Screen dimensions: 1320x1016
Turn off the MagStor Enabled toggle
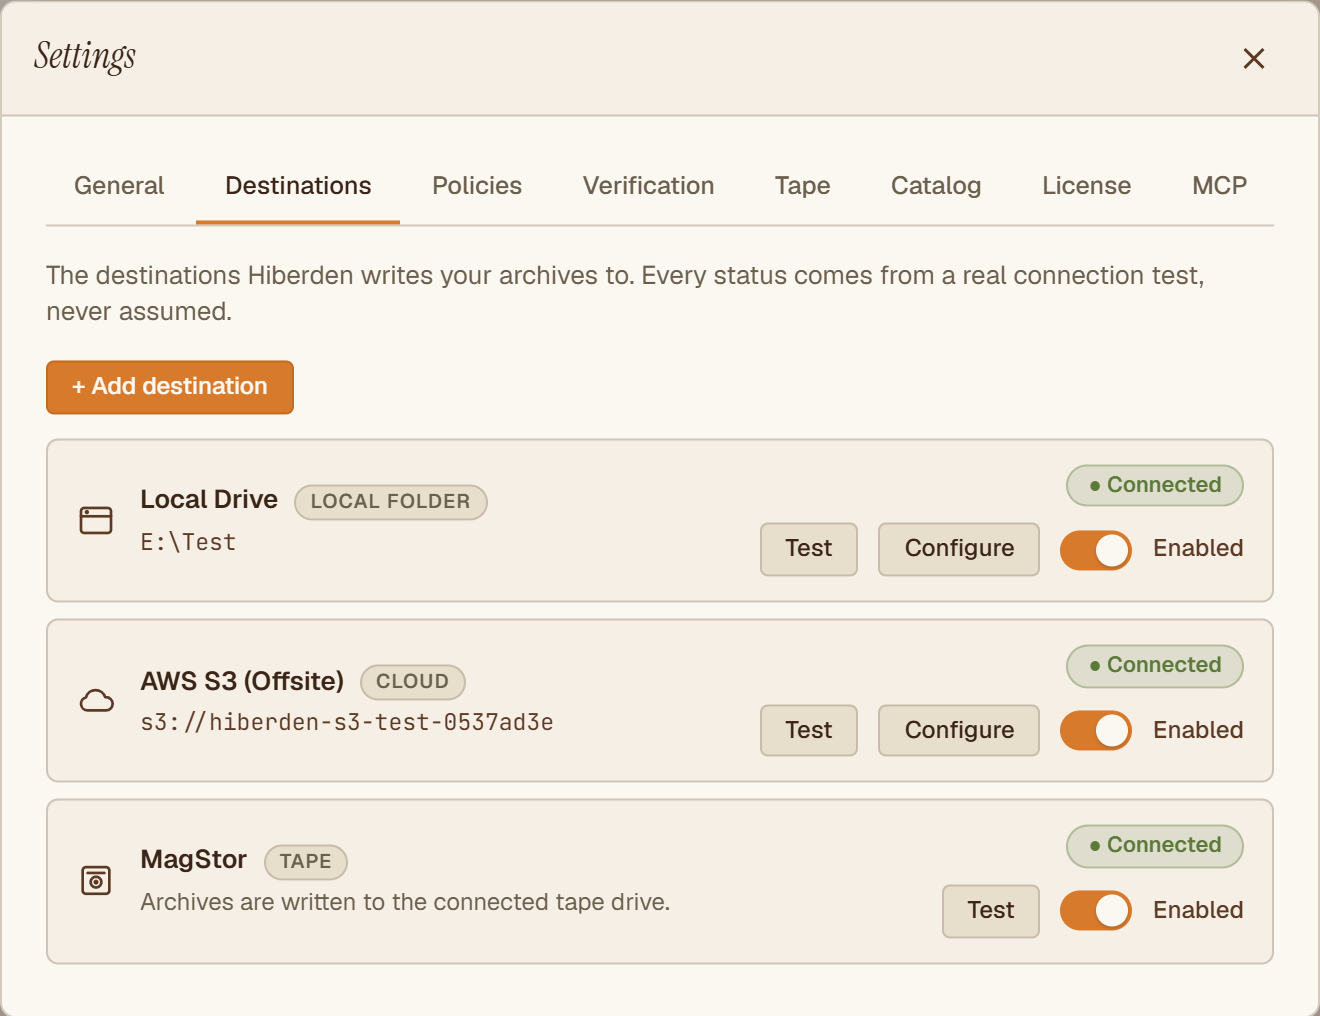(x=1096, y=910)
